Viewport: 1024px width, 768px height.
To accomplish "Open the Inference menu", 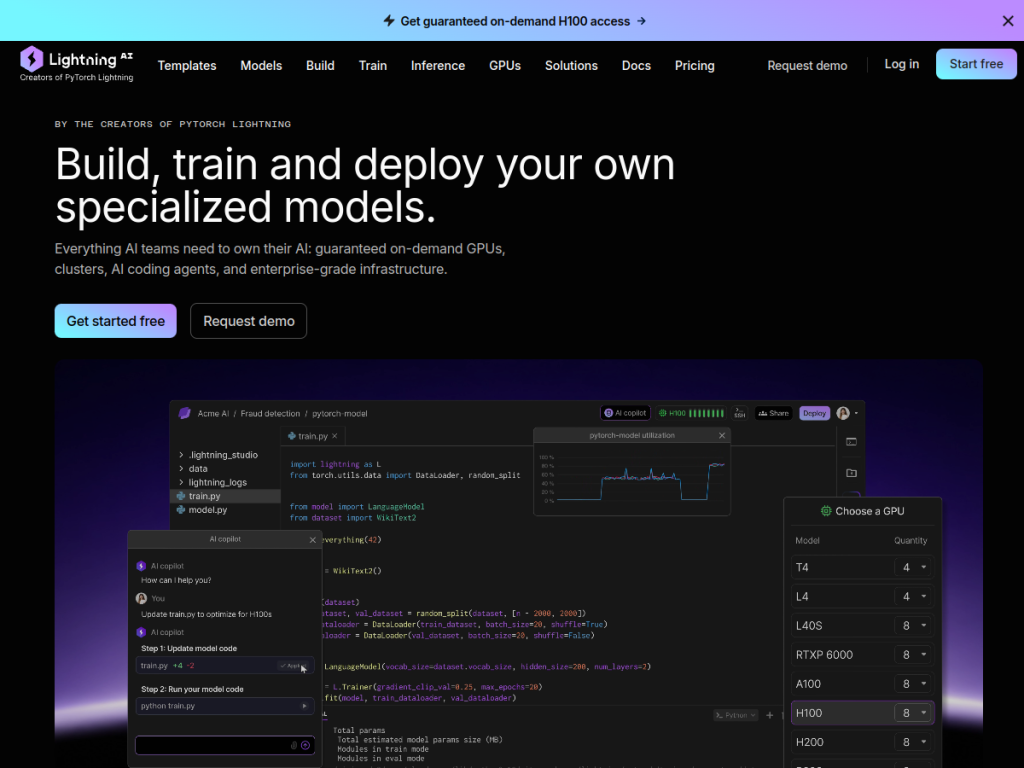I will click(438, 65).
